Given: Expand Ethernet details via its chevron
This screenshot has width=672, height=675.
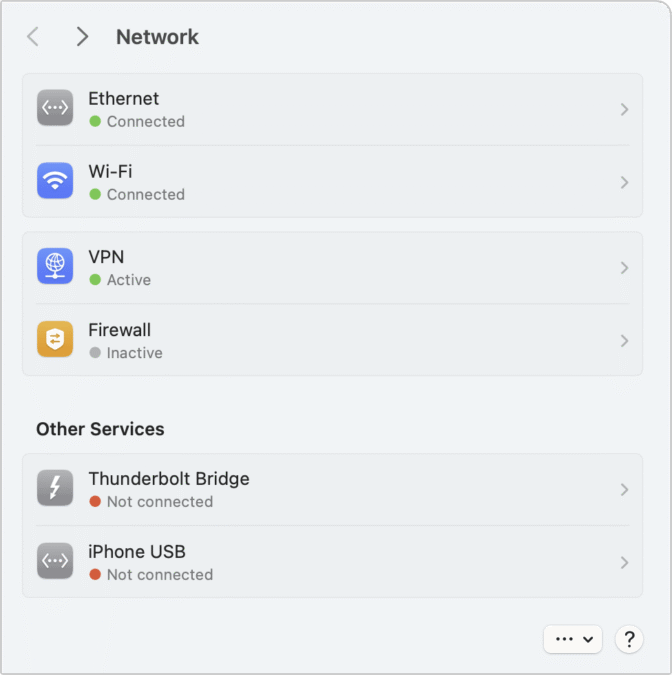Looking at the screenshot, I should [x=624, y=109].
